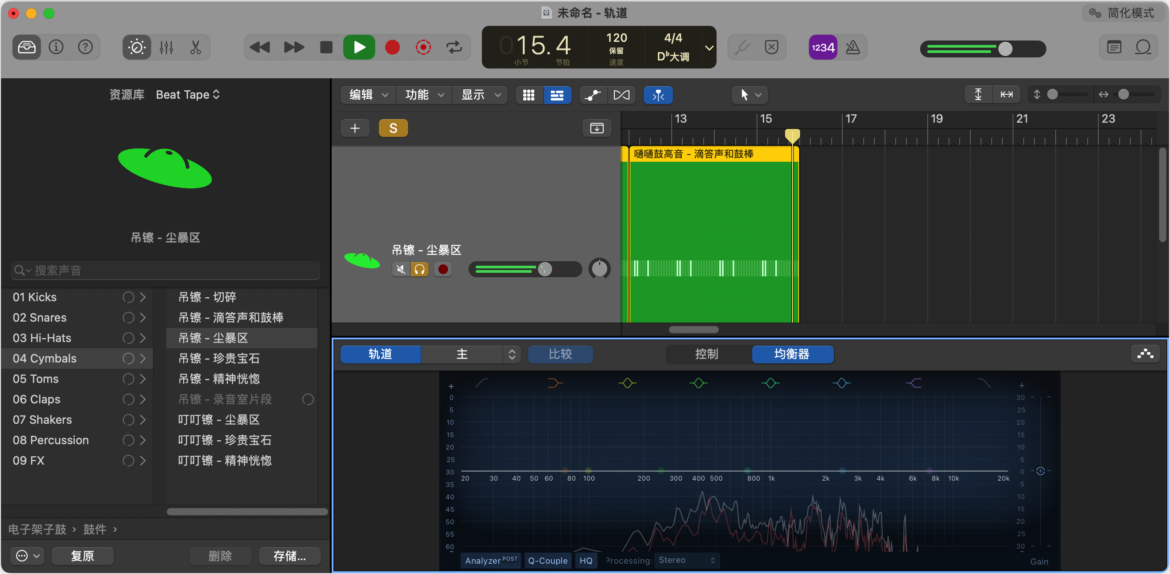Click the 存储... save button
Screen dimensions: 1170x574
tap(290, 556)
